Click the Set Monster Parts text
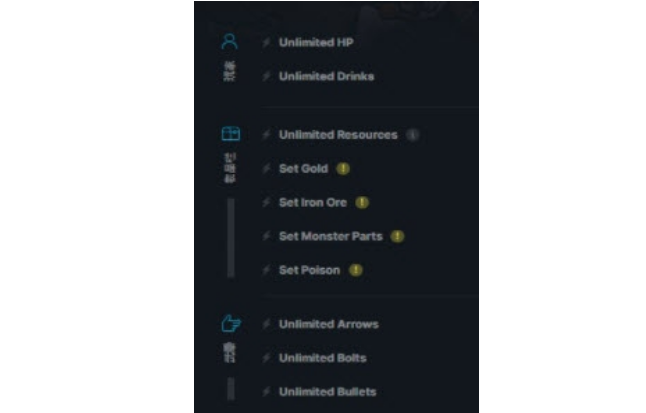Screen dimensions: 646x413 click(330, 237)
